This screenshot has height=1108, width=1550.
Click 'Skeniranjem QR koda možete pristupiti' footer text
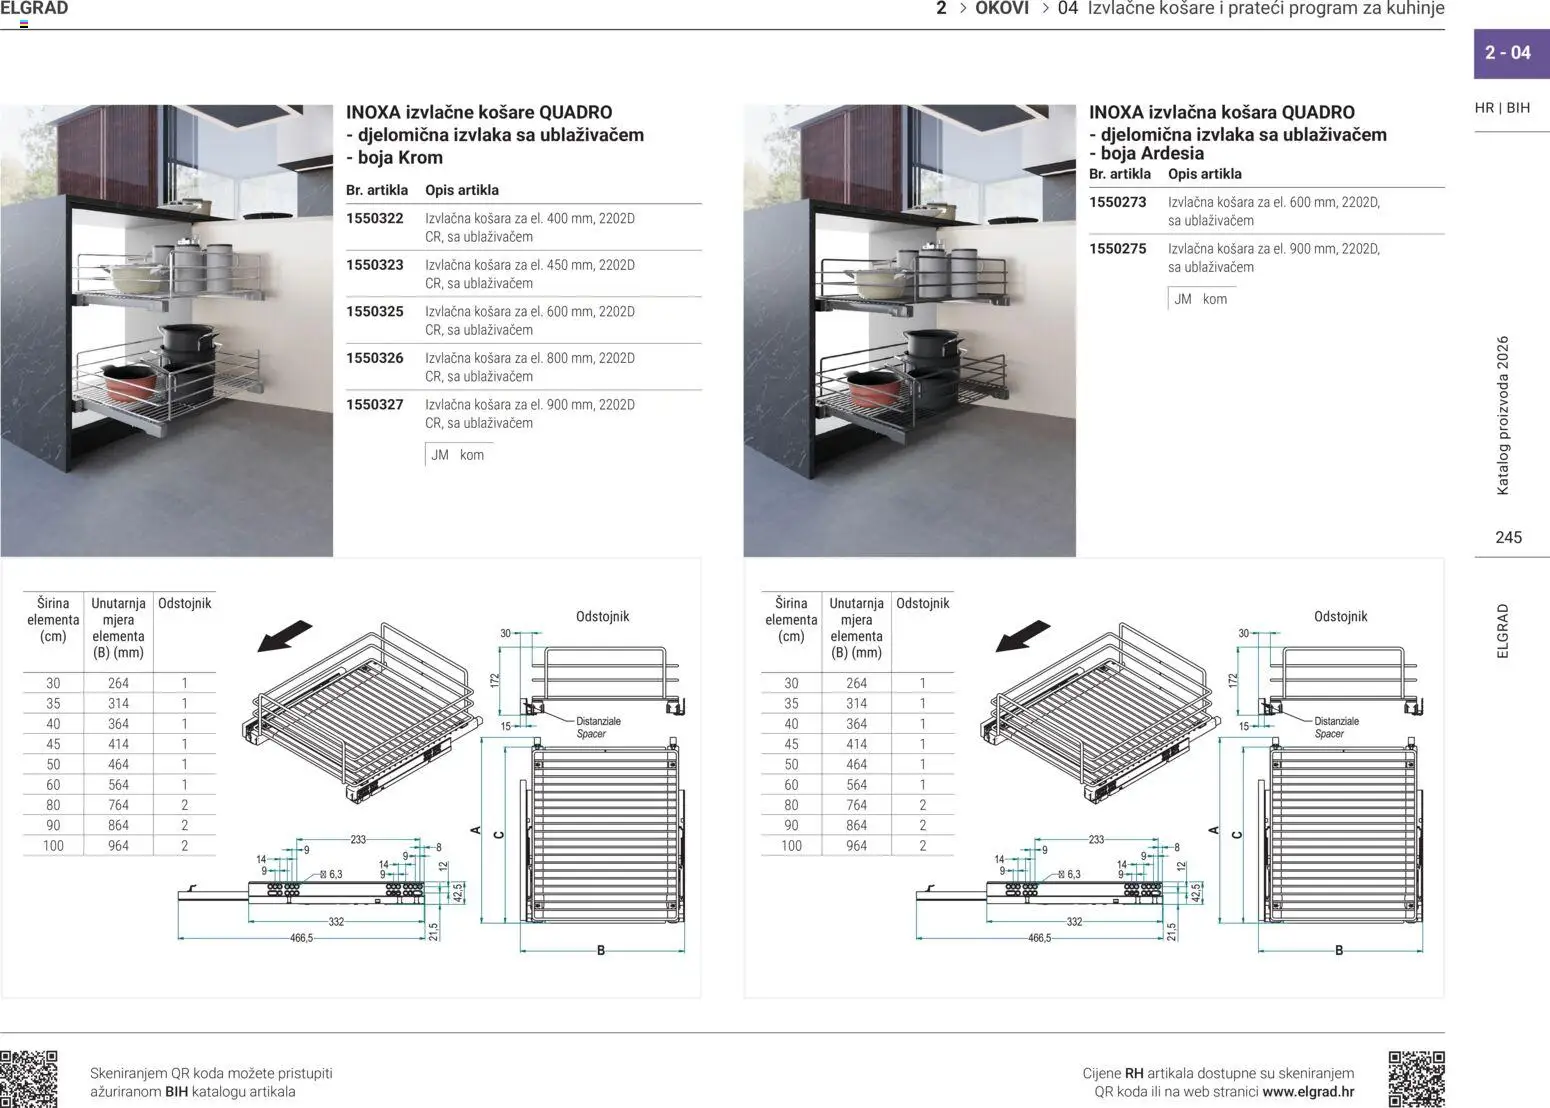[211, 1073]
